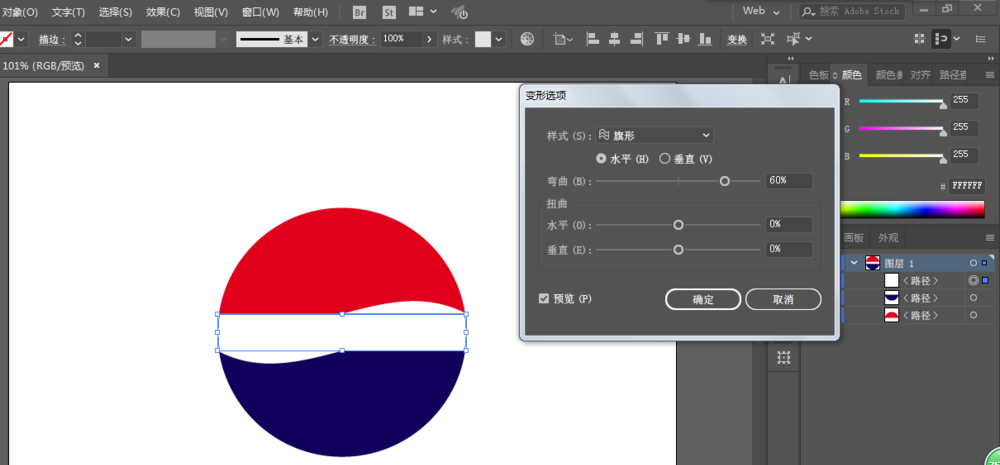1000x465 pixels.
Task: Open the fill swatch dropdown arrow
Action: click(x=22, y=40)
